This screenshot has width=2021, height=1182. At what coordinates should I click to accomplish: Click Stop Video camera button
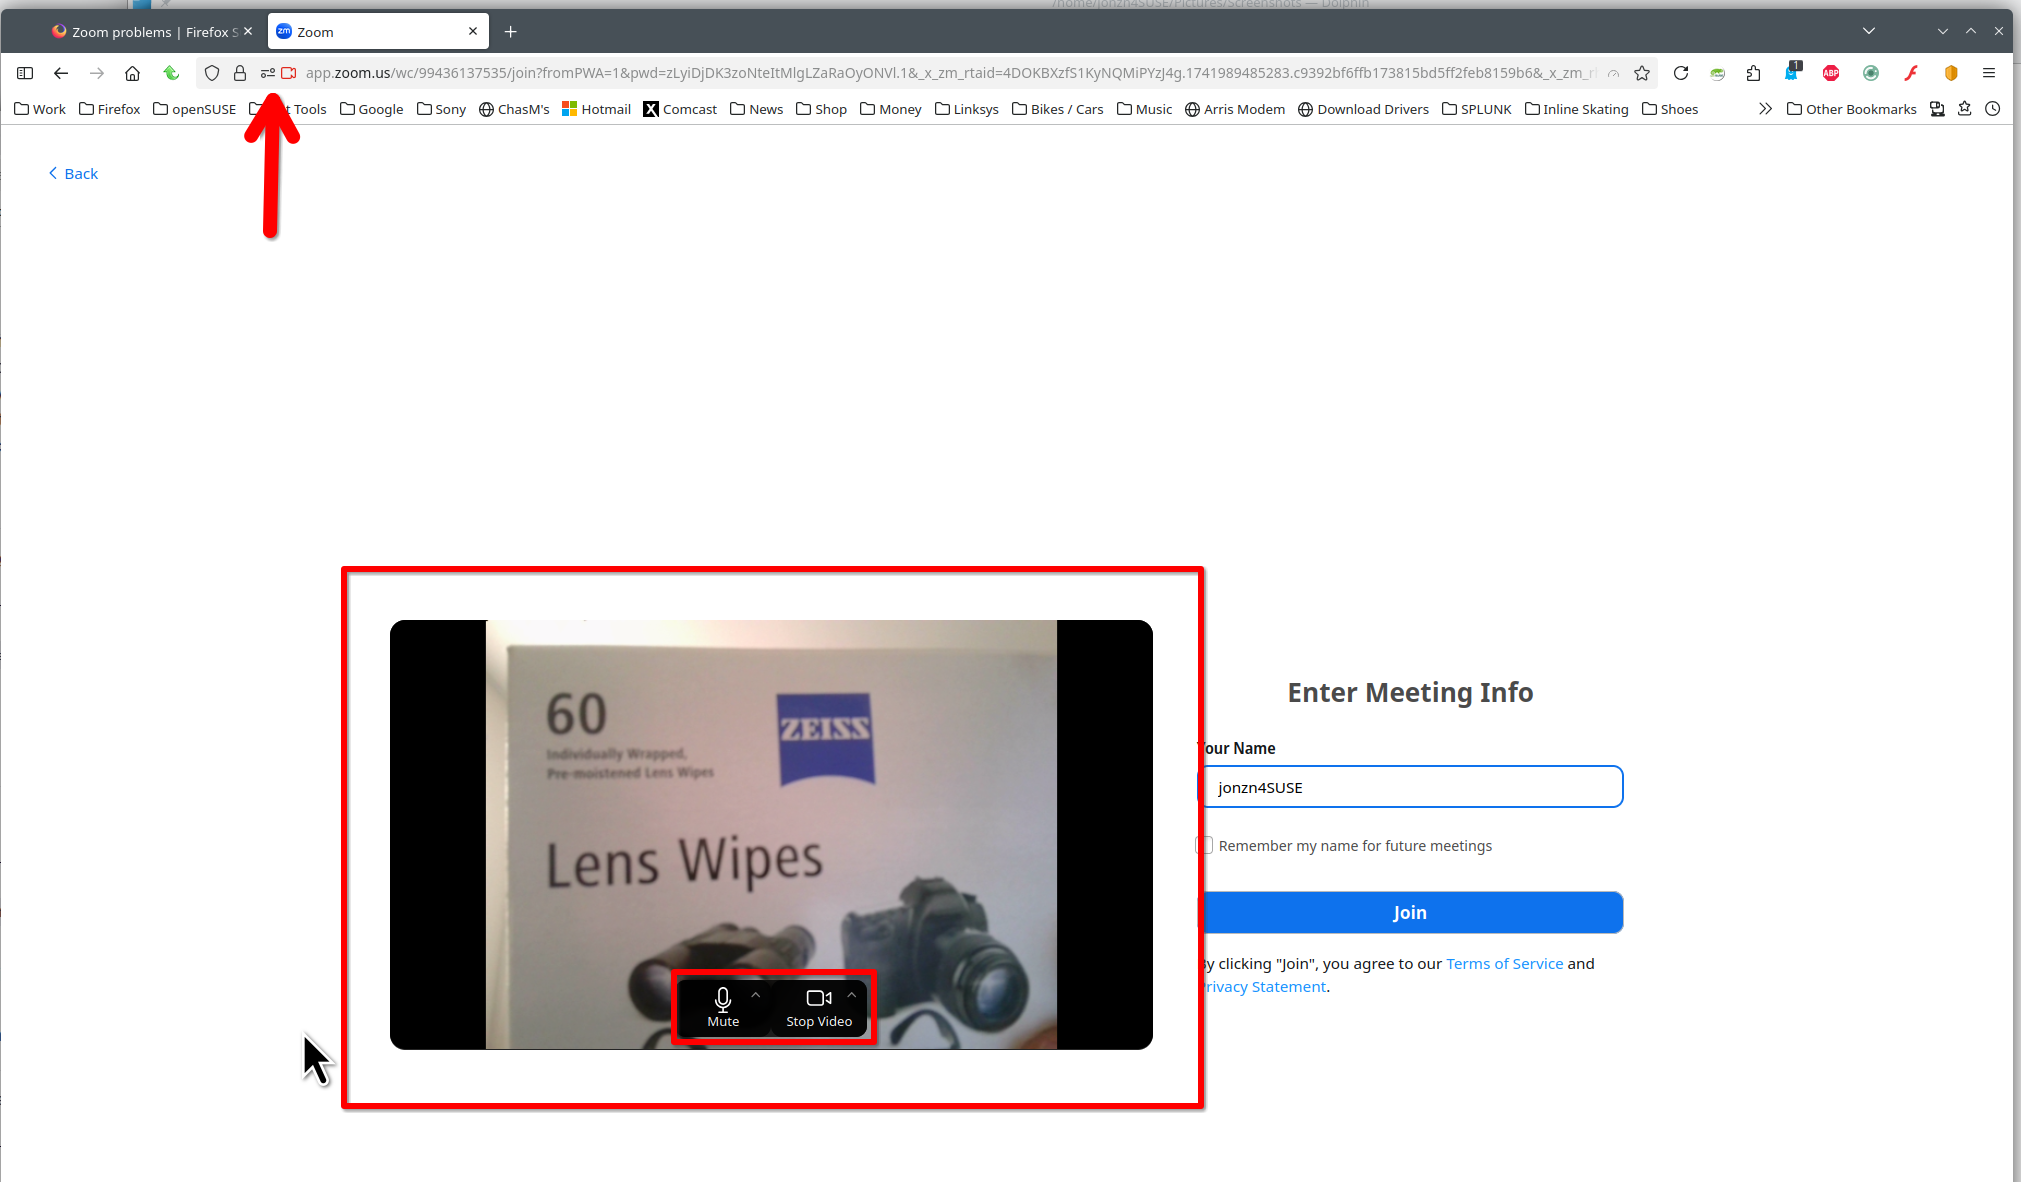coord(819,1007)
